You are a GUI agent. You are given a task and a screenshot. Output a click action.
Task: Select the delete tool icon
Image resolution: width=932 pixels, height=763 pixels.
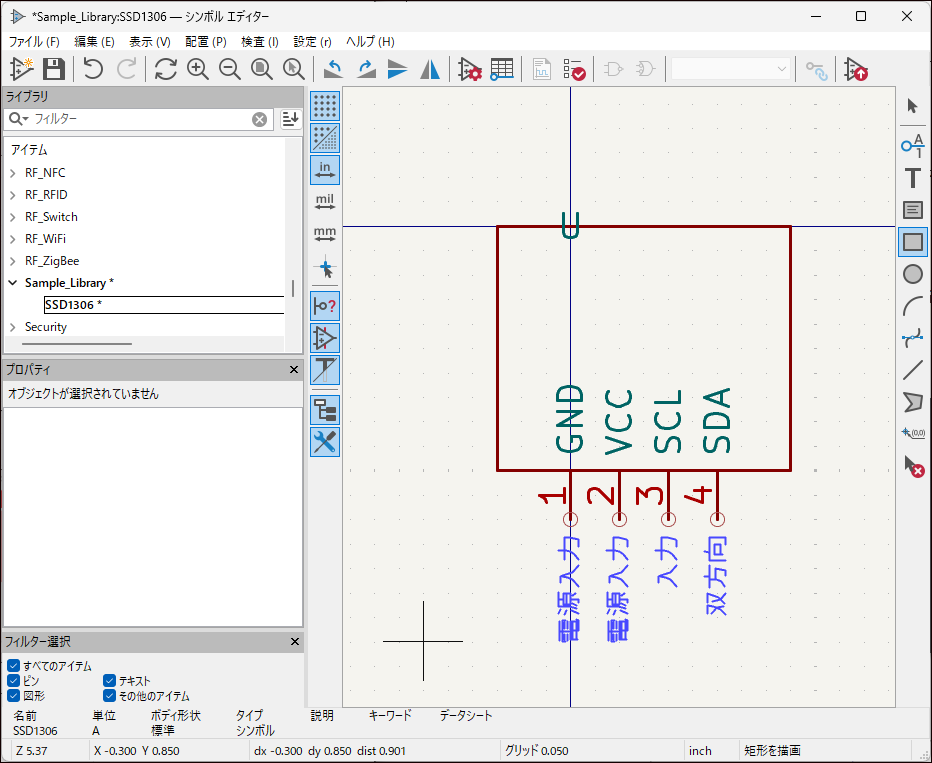912,465
